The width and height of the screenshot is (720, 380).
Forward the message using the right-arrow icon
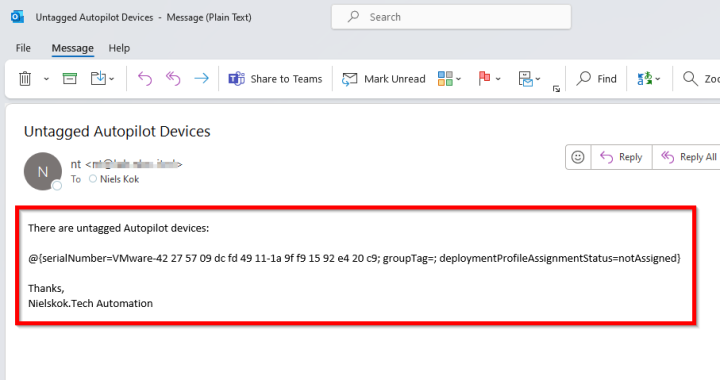coord(201,78)
